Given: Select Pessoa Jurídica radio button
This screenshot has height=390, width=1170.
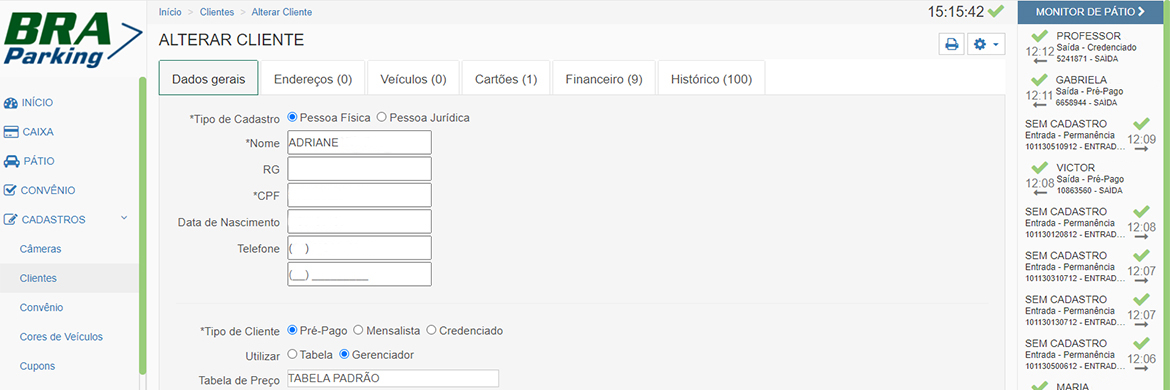Looking at the screenshot, I should click(382, 117).
